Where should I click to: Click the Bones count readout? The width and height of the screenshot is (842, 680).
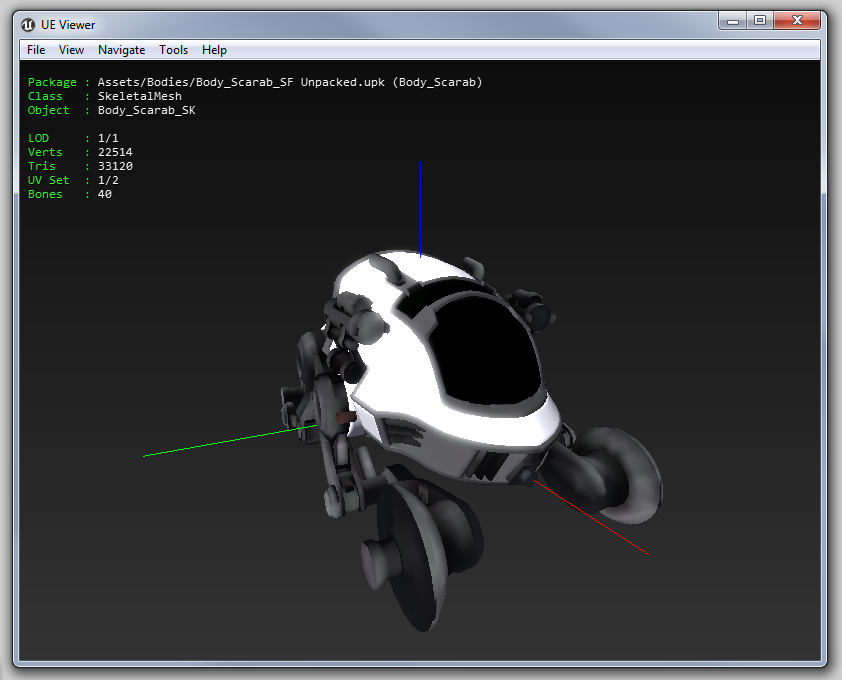[70, 194]
